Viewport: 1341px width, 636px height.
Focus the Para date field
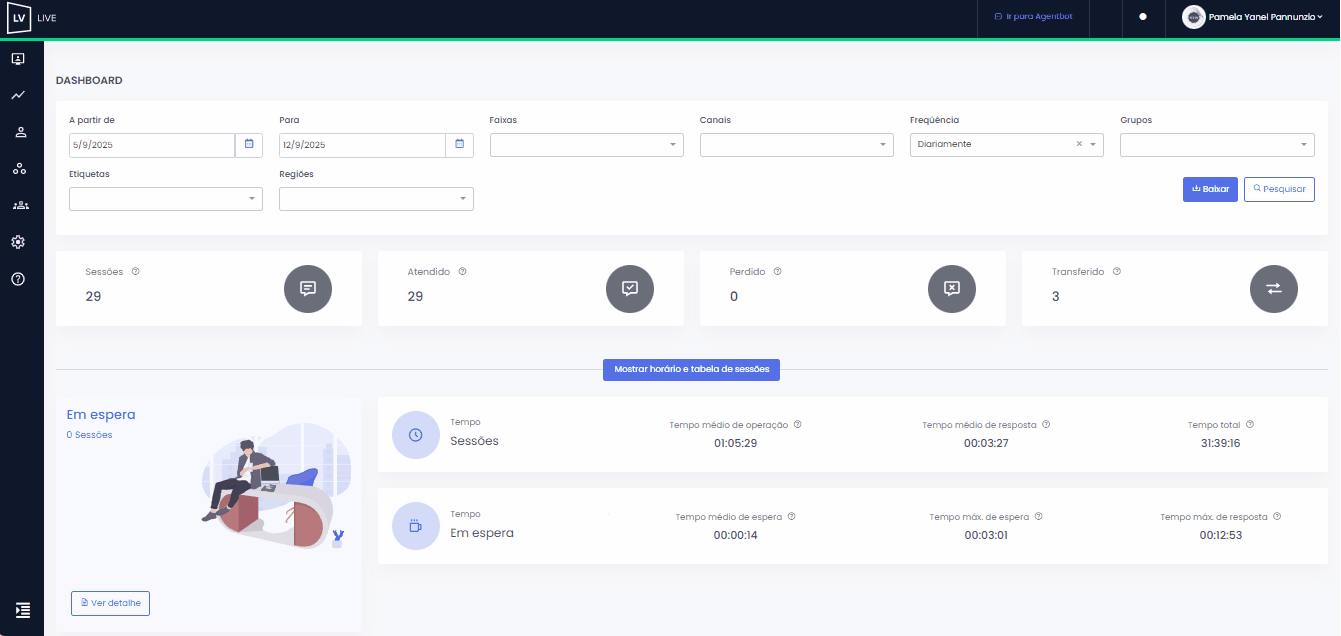point(362,145)
